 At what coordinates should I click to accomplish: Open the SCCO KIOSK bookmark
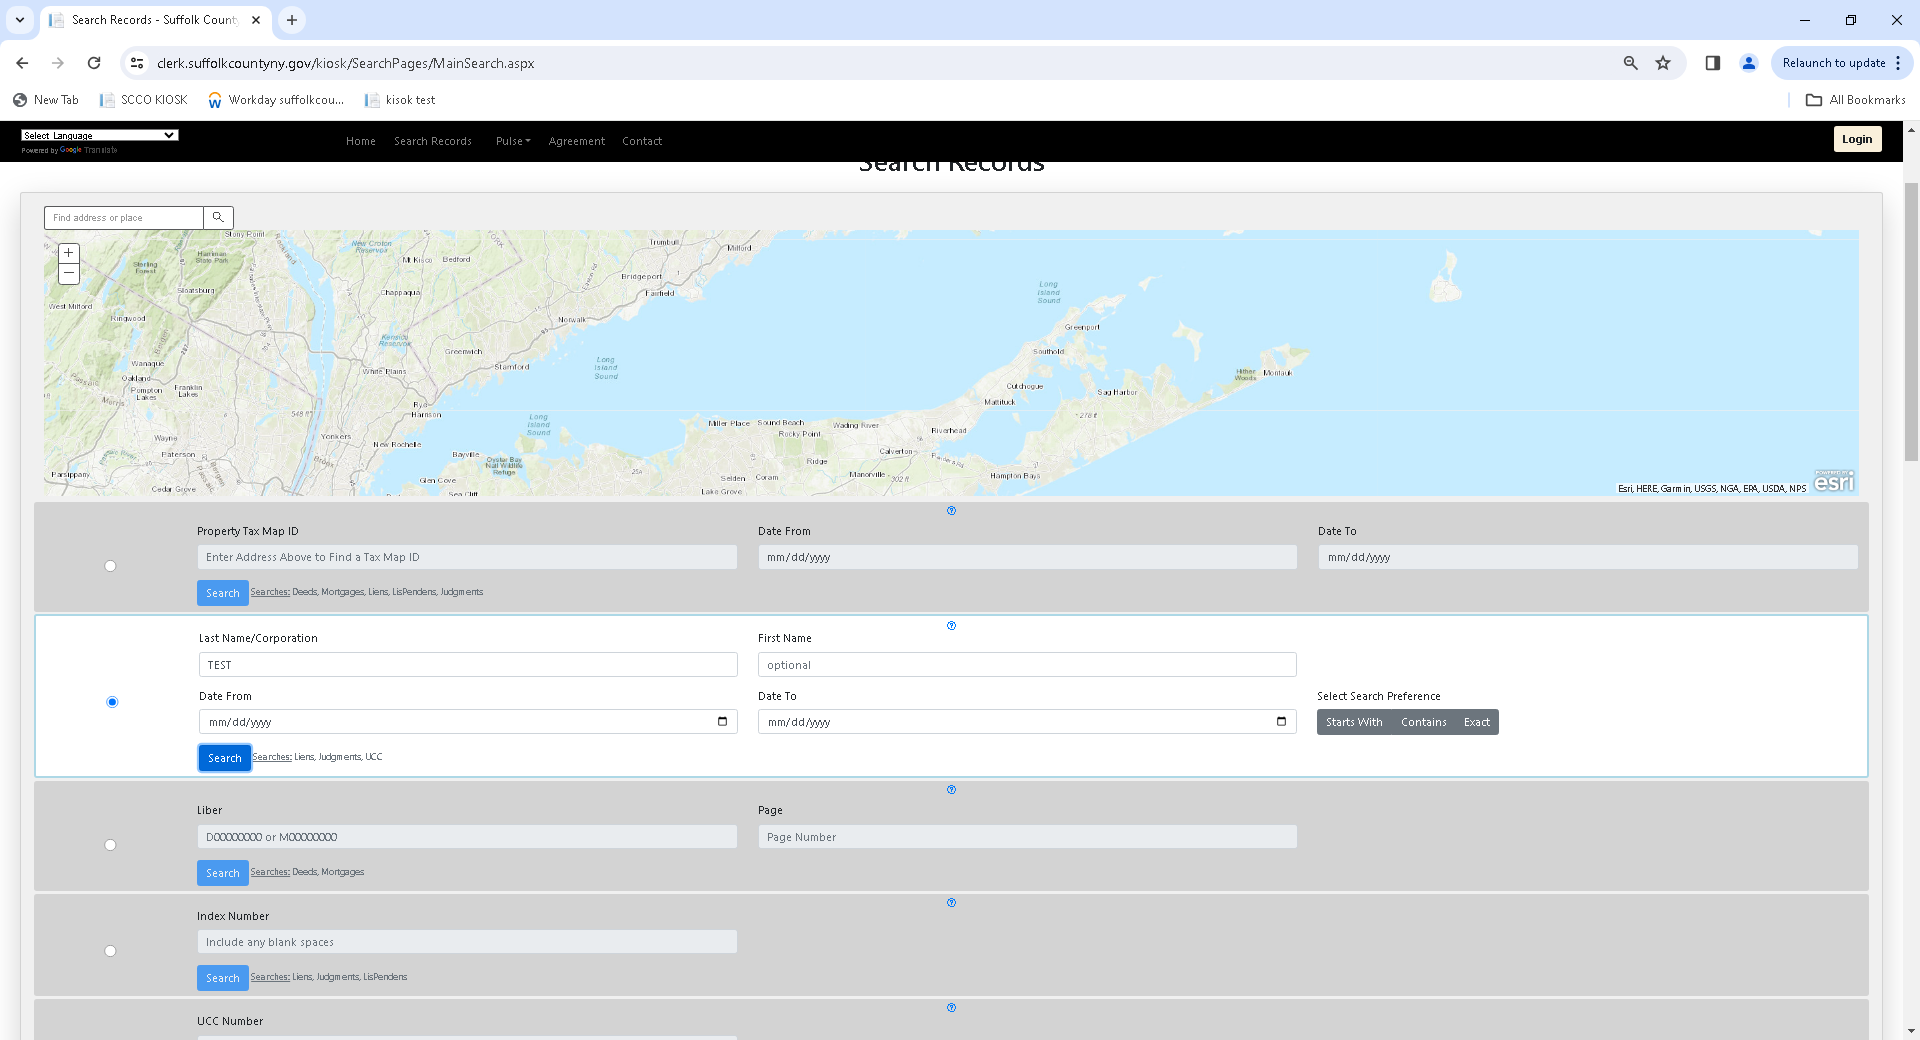(144, 100)
